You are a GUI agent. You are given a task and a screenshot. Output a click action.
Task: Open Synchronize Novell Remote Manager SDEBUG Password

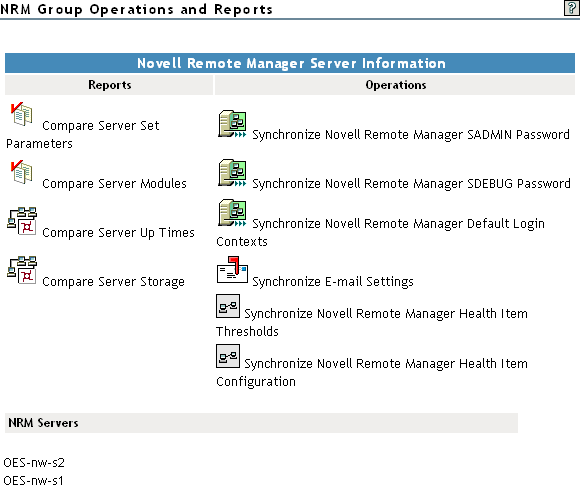point(411,184)
